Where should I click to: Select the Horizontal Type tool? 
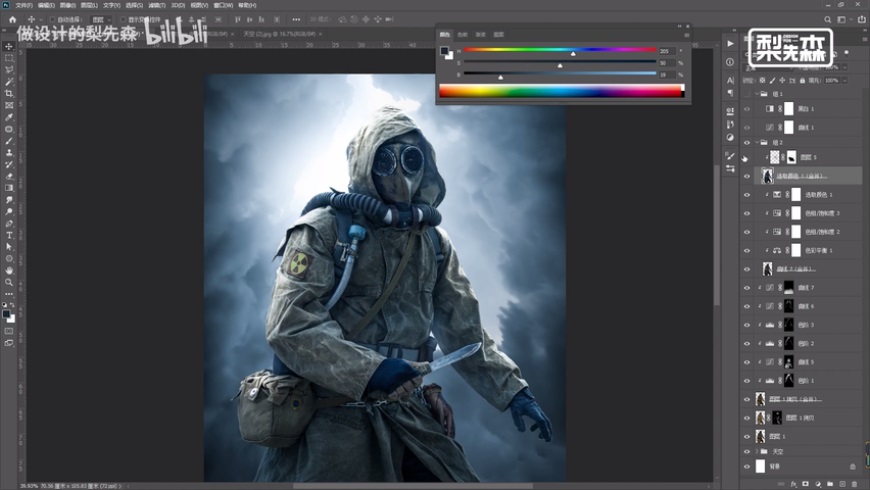[9, 235]
